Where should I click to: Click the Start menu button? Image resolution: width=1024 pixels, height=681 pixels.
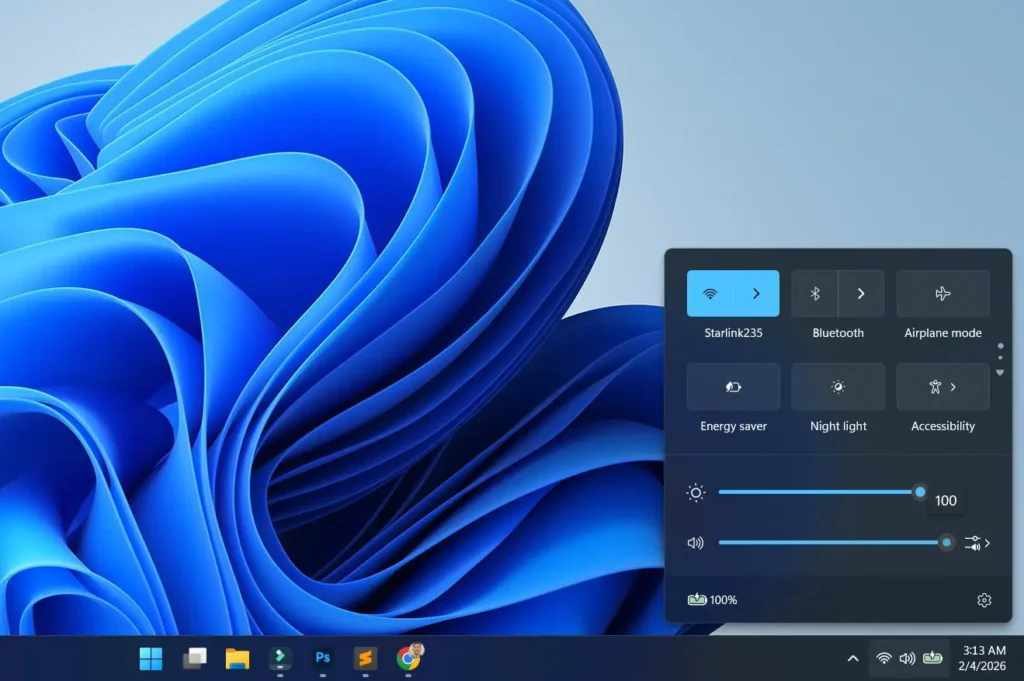tap(150, 659)
